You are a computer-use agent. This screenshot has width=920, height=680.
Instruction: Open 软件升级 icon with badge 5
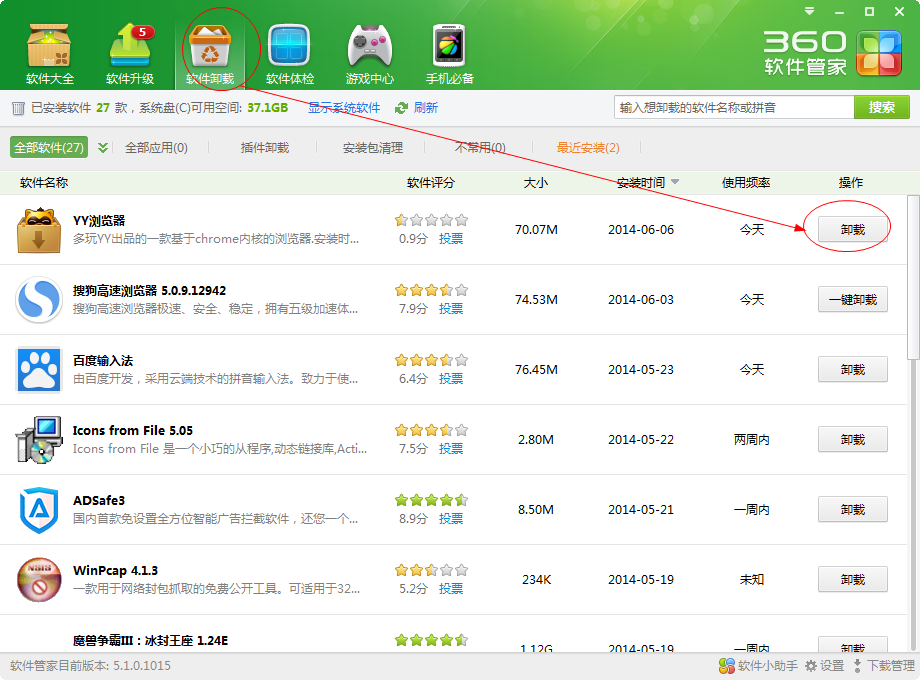pos(130,46)
